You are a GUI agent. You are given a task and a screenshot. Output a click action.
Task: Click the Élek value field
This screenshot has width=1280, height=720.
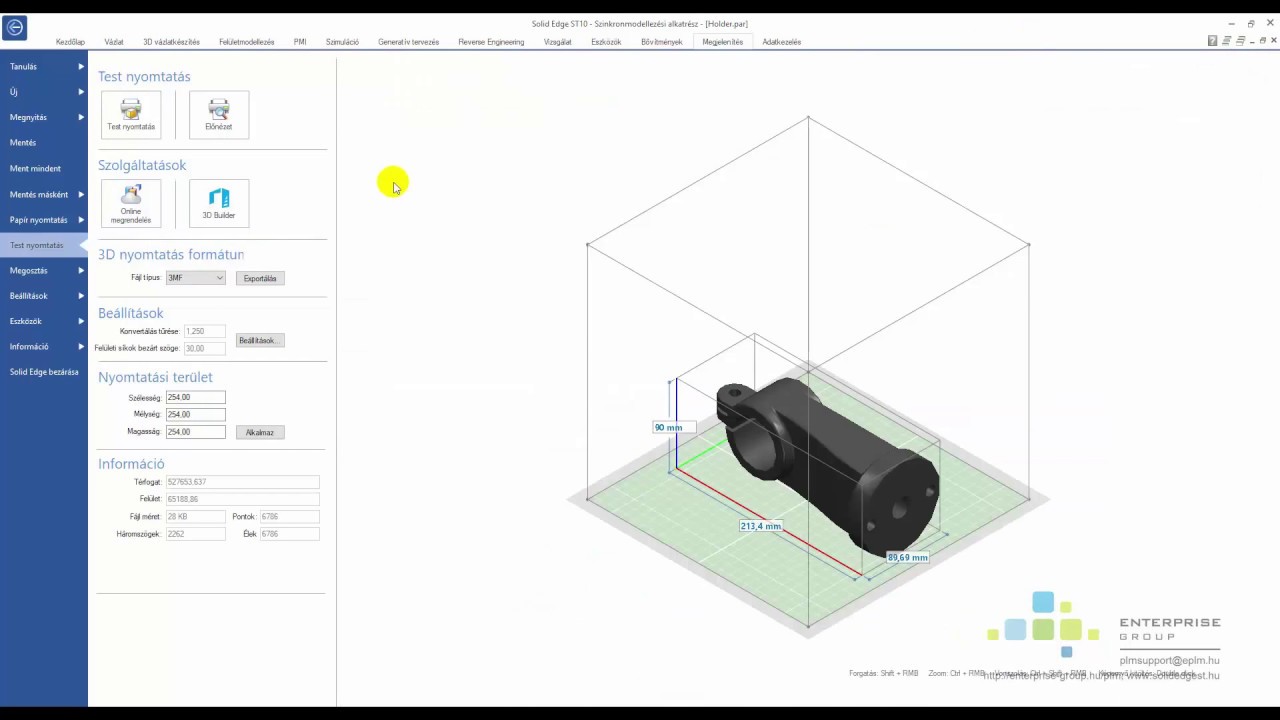[x=289, y=534]
